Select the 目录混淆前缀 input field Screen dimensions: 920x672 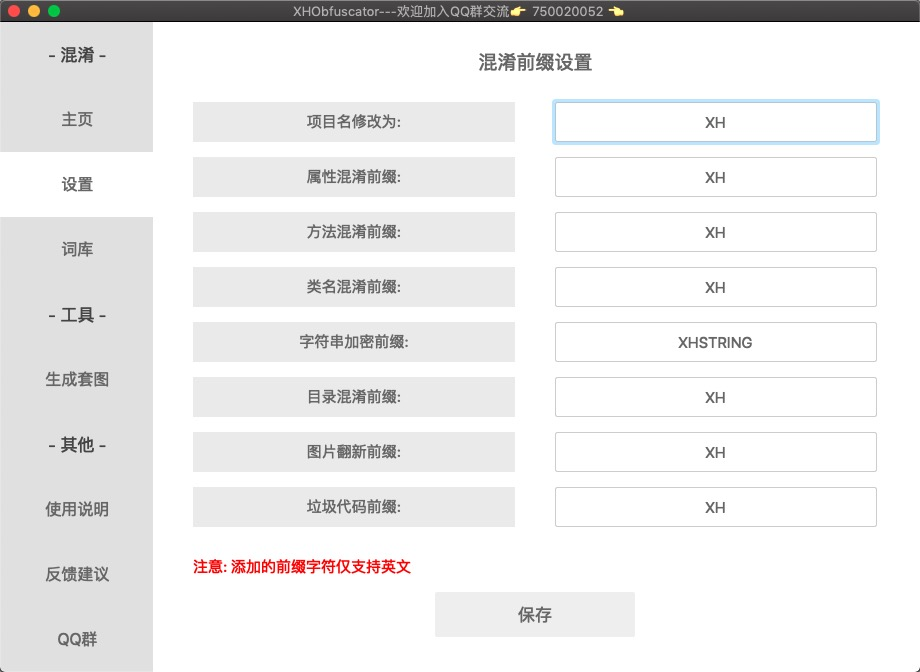[x=715, y=397]
